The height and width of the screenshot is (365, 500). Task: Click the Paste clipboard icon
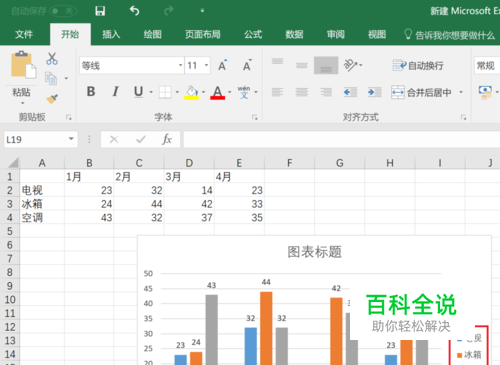[x=23, y=65]
